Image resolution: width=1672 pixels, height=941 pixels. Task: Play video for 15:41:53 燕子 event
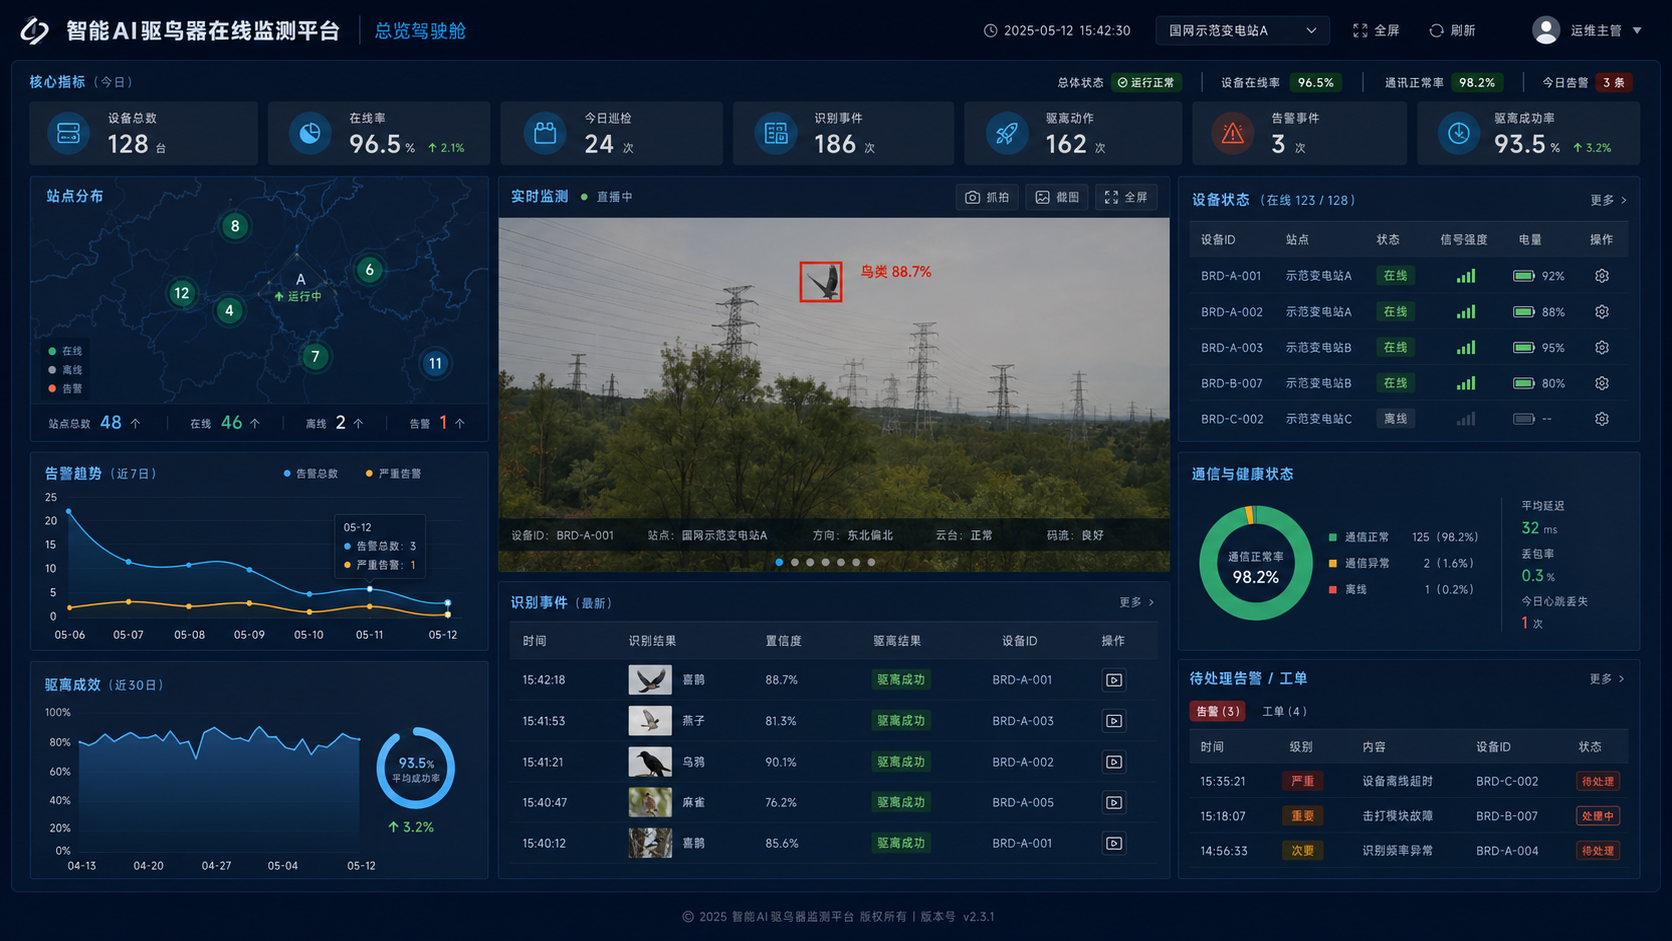(1114, 721)
